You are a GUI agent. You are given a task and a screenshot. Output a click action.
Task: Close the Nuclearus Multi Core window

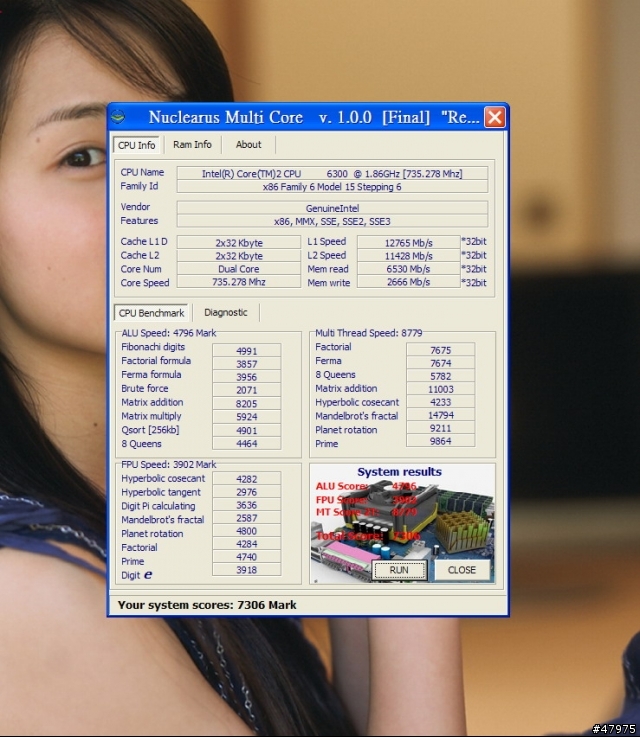pos(495,117)
